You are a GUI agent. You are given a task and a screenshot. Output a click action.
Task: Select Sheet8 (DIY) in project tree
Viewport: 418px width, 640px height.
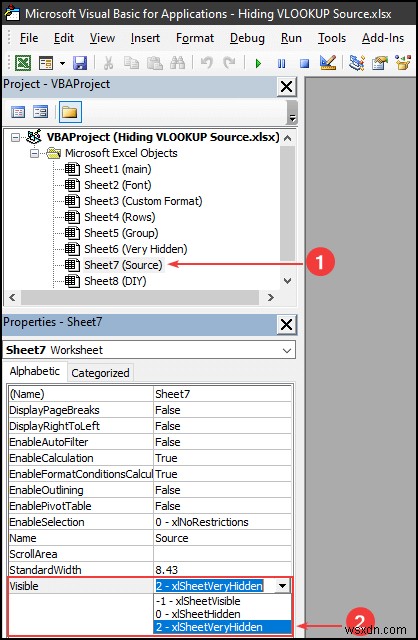pos(115,281)
